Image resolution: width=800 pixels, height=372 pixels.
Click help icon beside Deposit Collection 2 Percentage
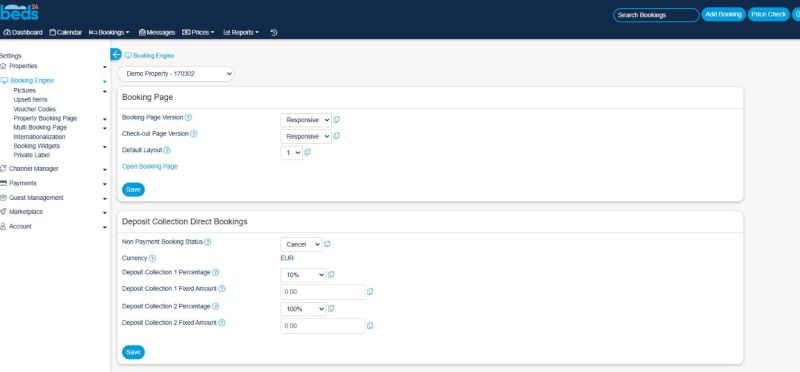pos(215,307)
